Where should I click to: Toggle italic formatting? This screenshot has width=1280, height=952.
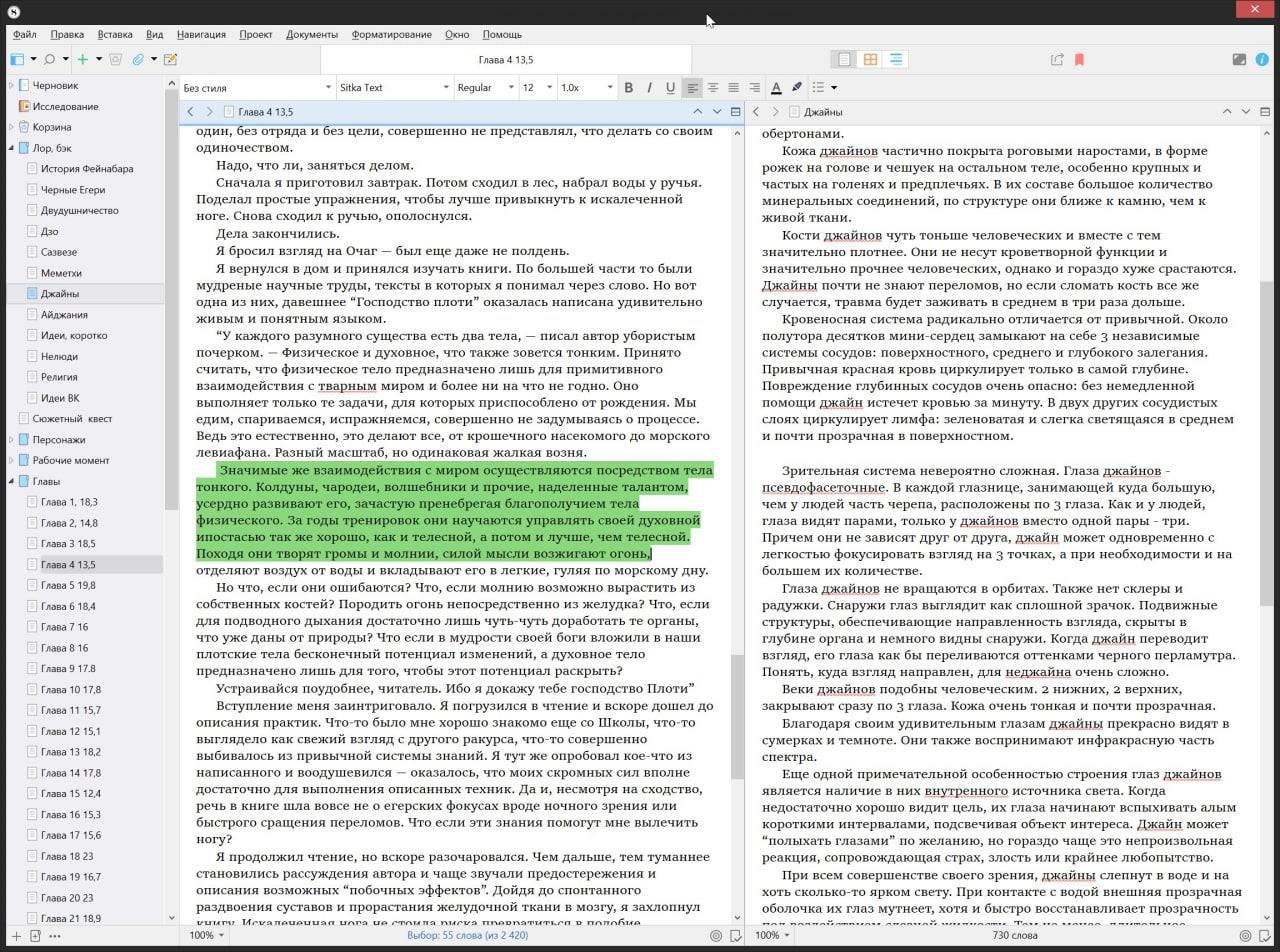click(x=649, y=87)
